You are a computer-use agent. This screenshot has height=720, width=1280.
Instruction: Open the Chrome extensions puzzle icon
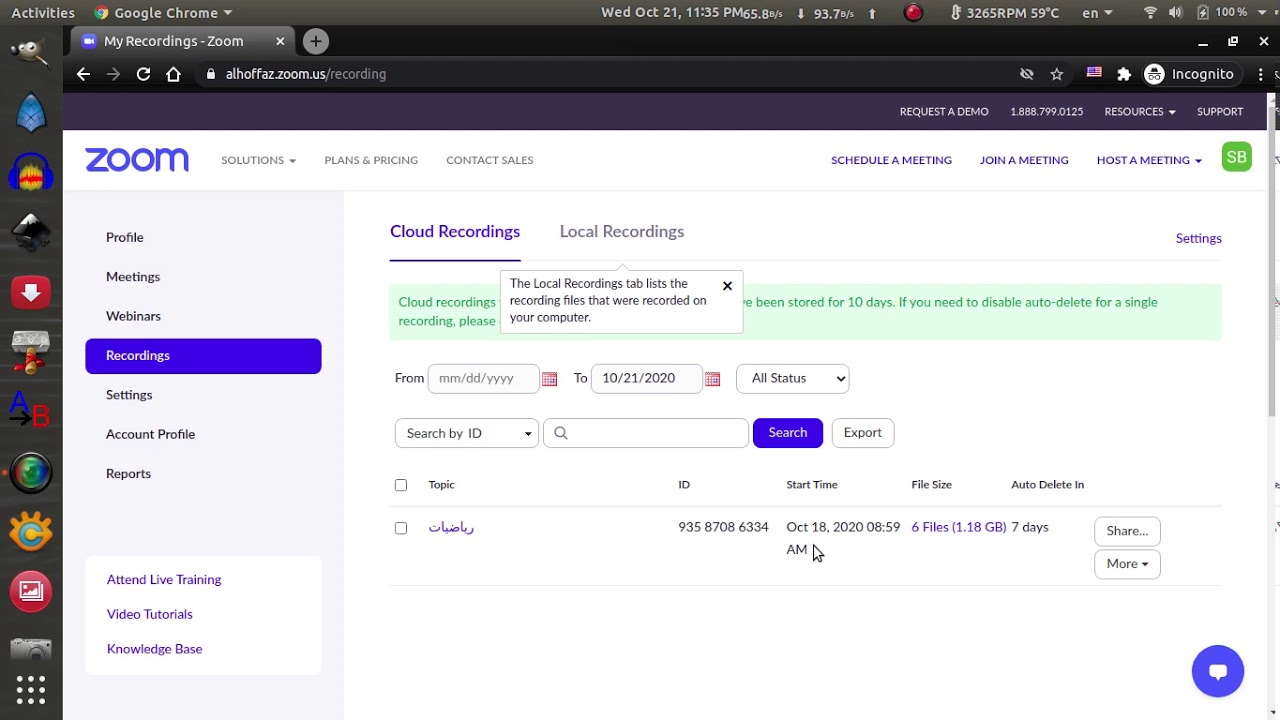coord(1124,74)
